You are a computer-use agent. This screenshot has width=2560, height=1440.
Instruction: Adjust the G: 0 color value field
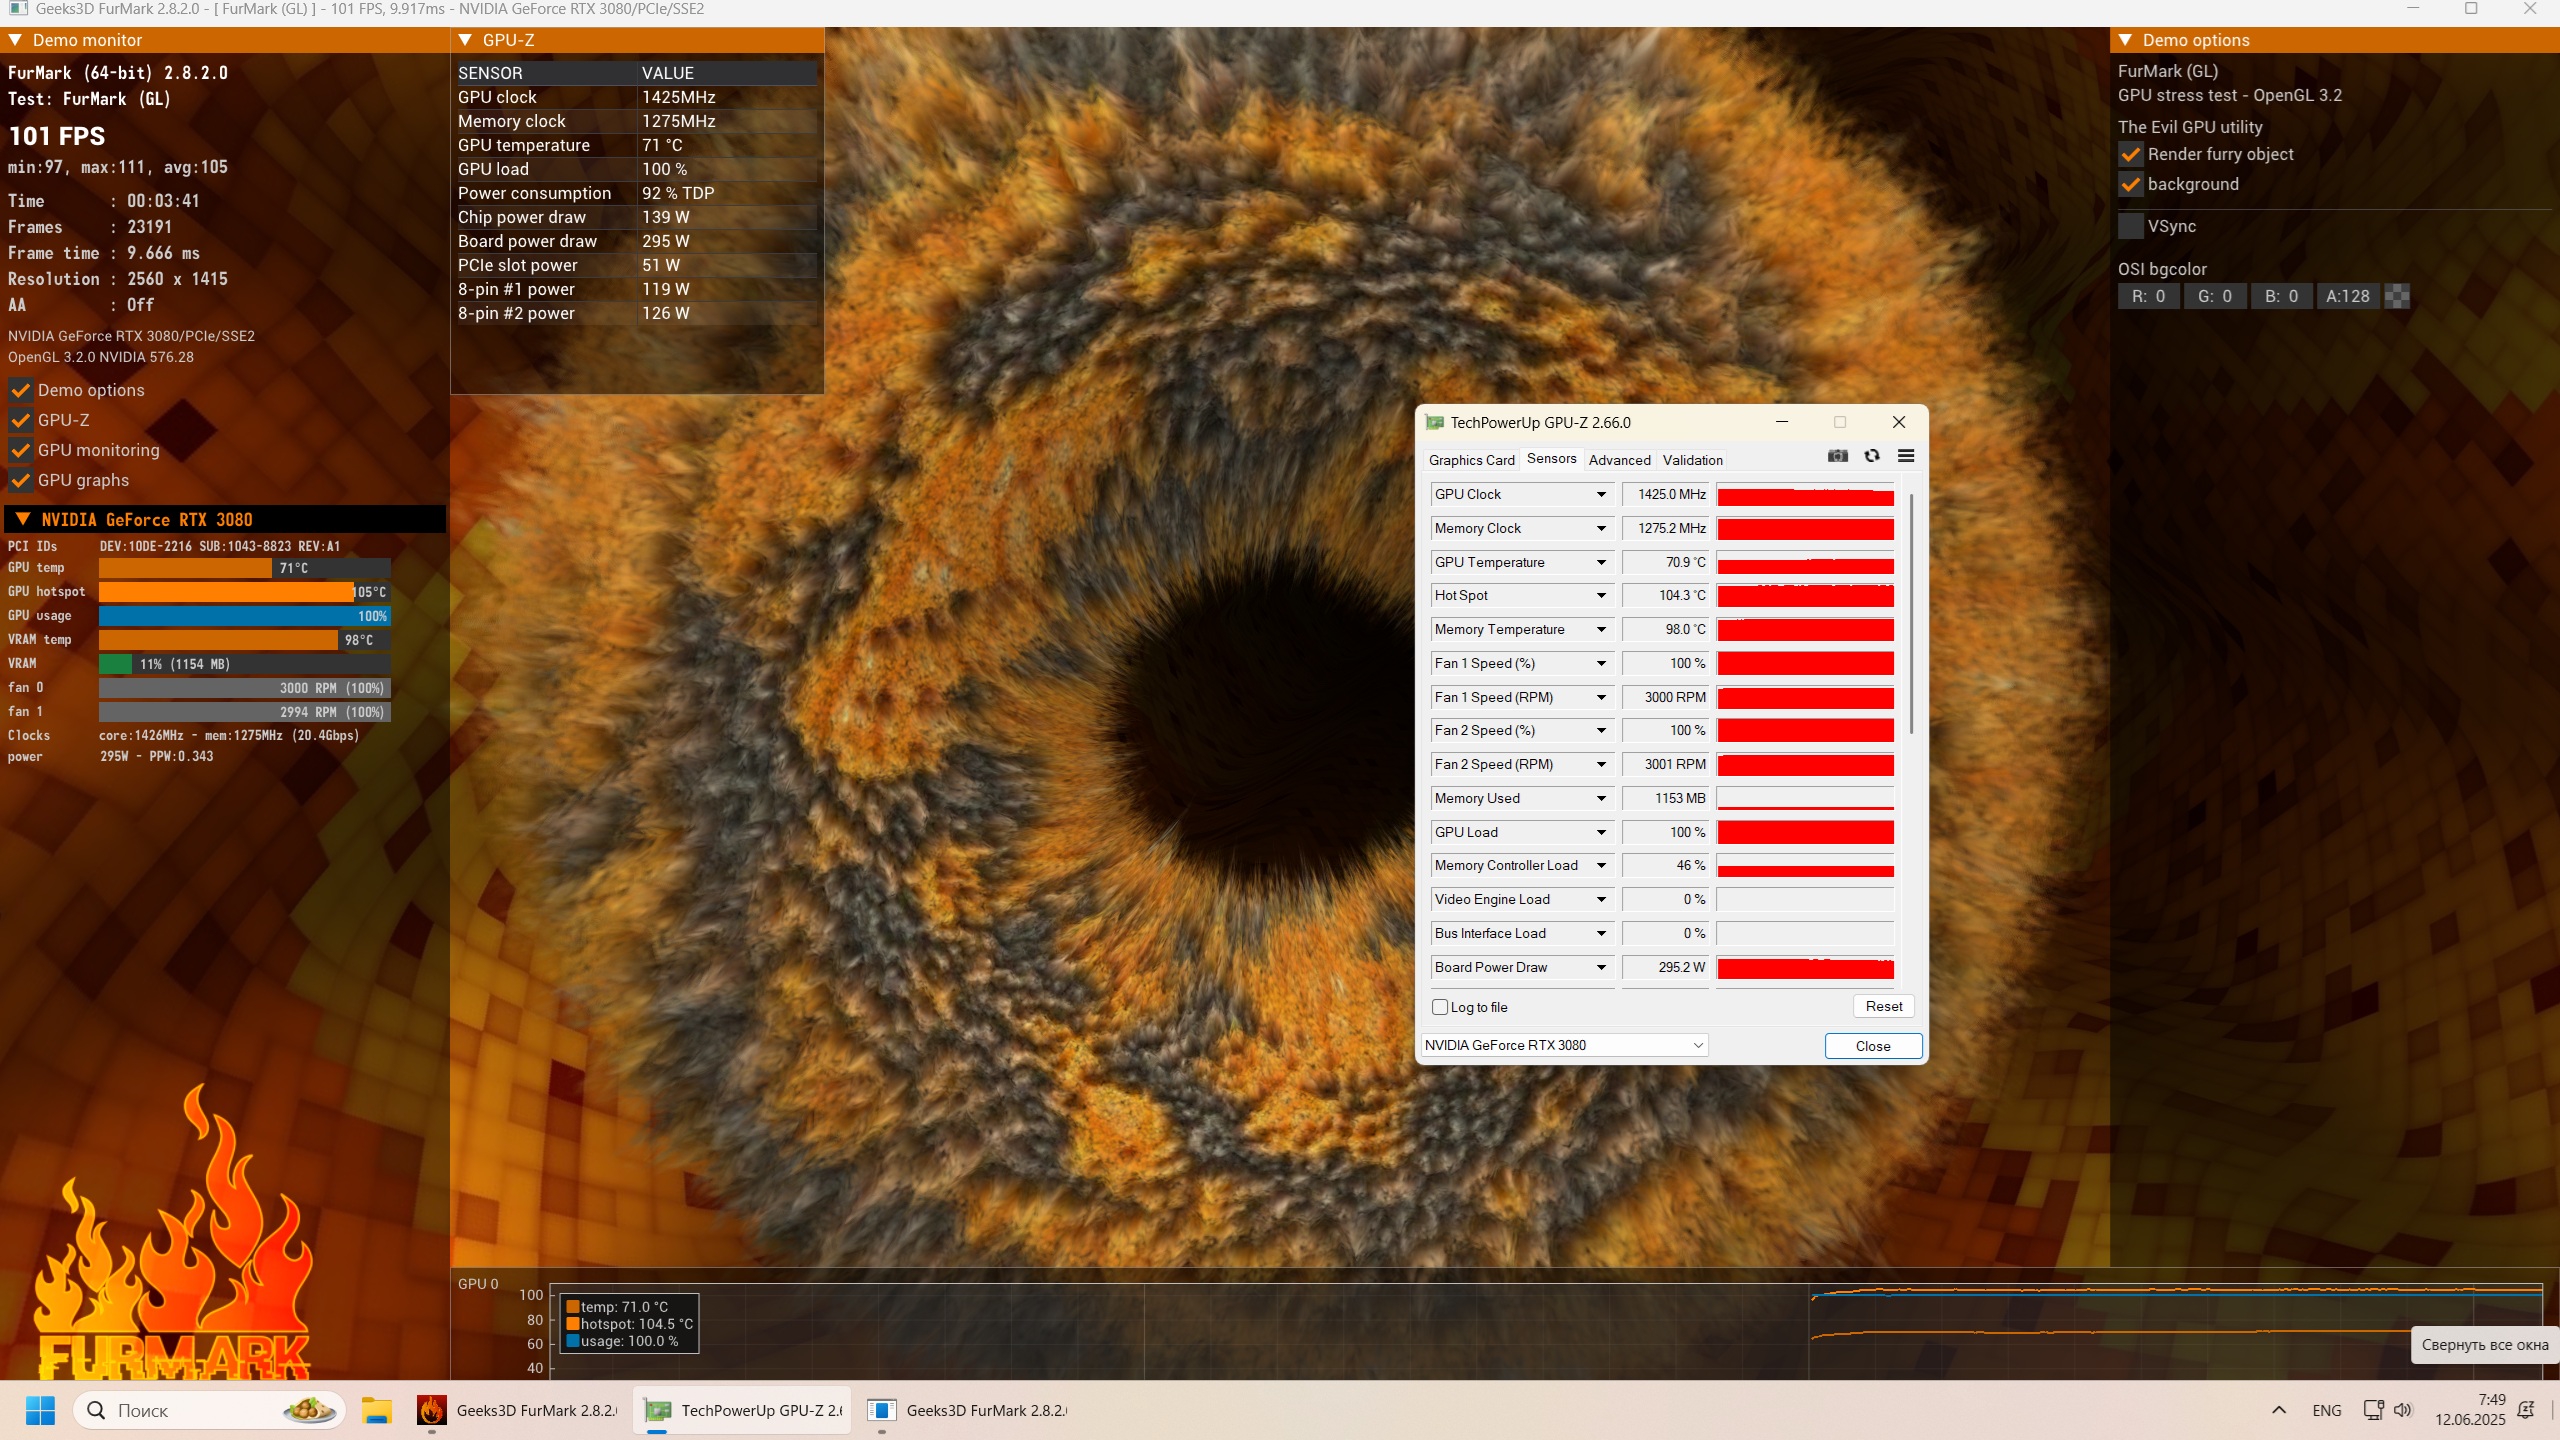click(2214, 296)
